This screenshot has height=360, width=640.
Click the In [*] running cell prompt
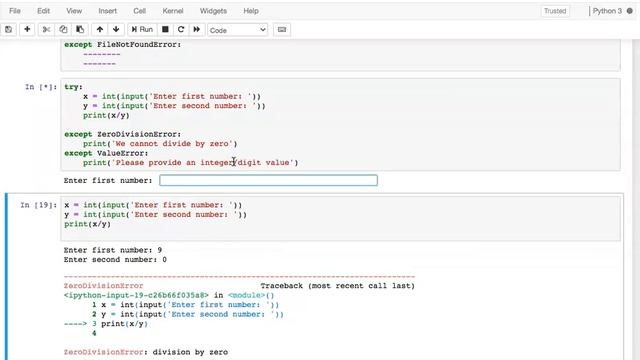(41, 87)
